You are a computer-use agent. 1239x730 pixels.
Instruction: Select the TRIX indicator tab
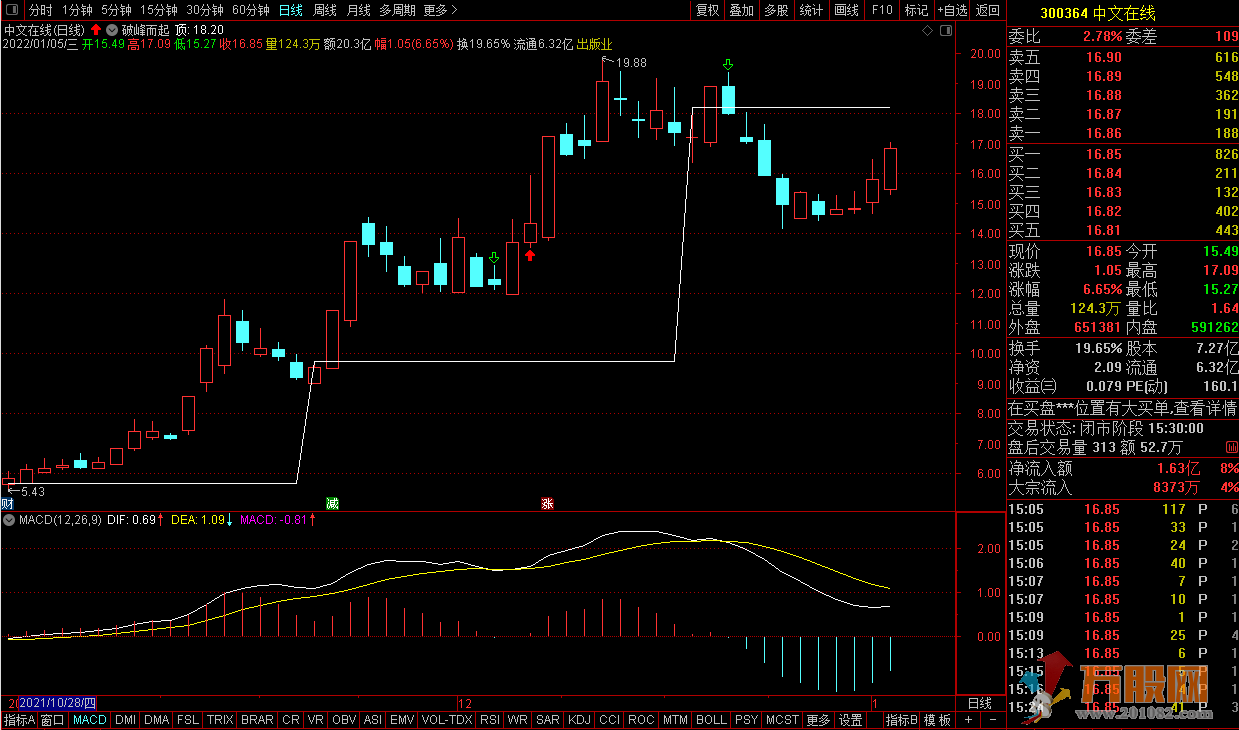click(x=220, y=720)
